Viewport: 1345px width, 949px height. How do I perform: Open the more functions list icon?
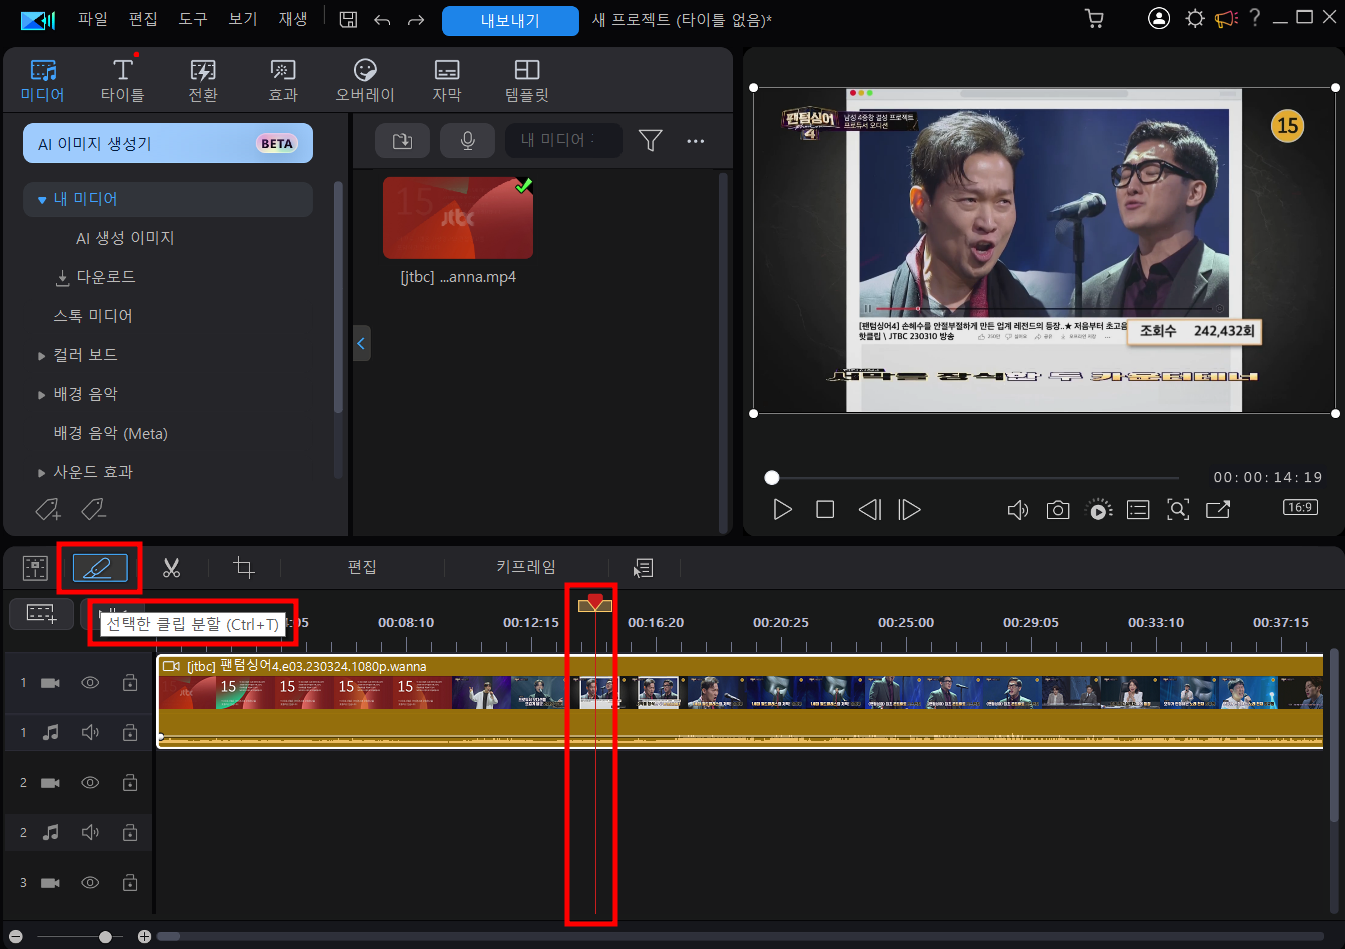pyautogui.click(x=643, y=568)
